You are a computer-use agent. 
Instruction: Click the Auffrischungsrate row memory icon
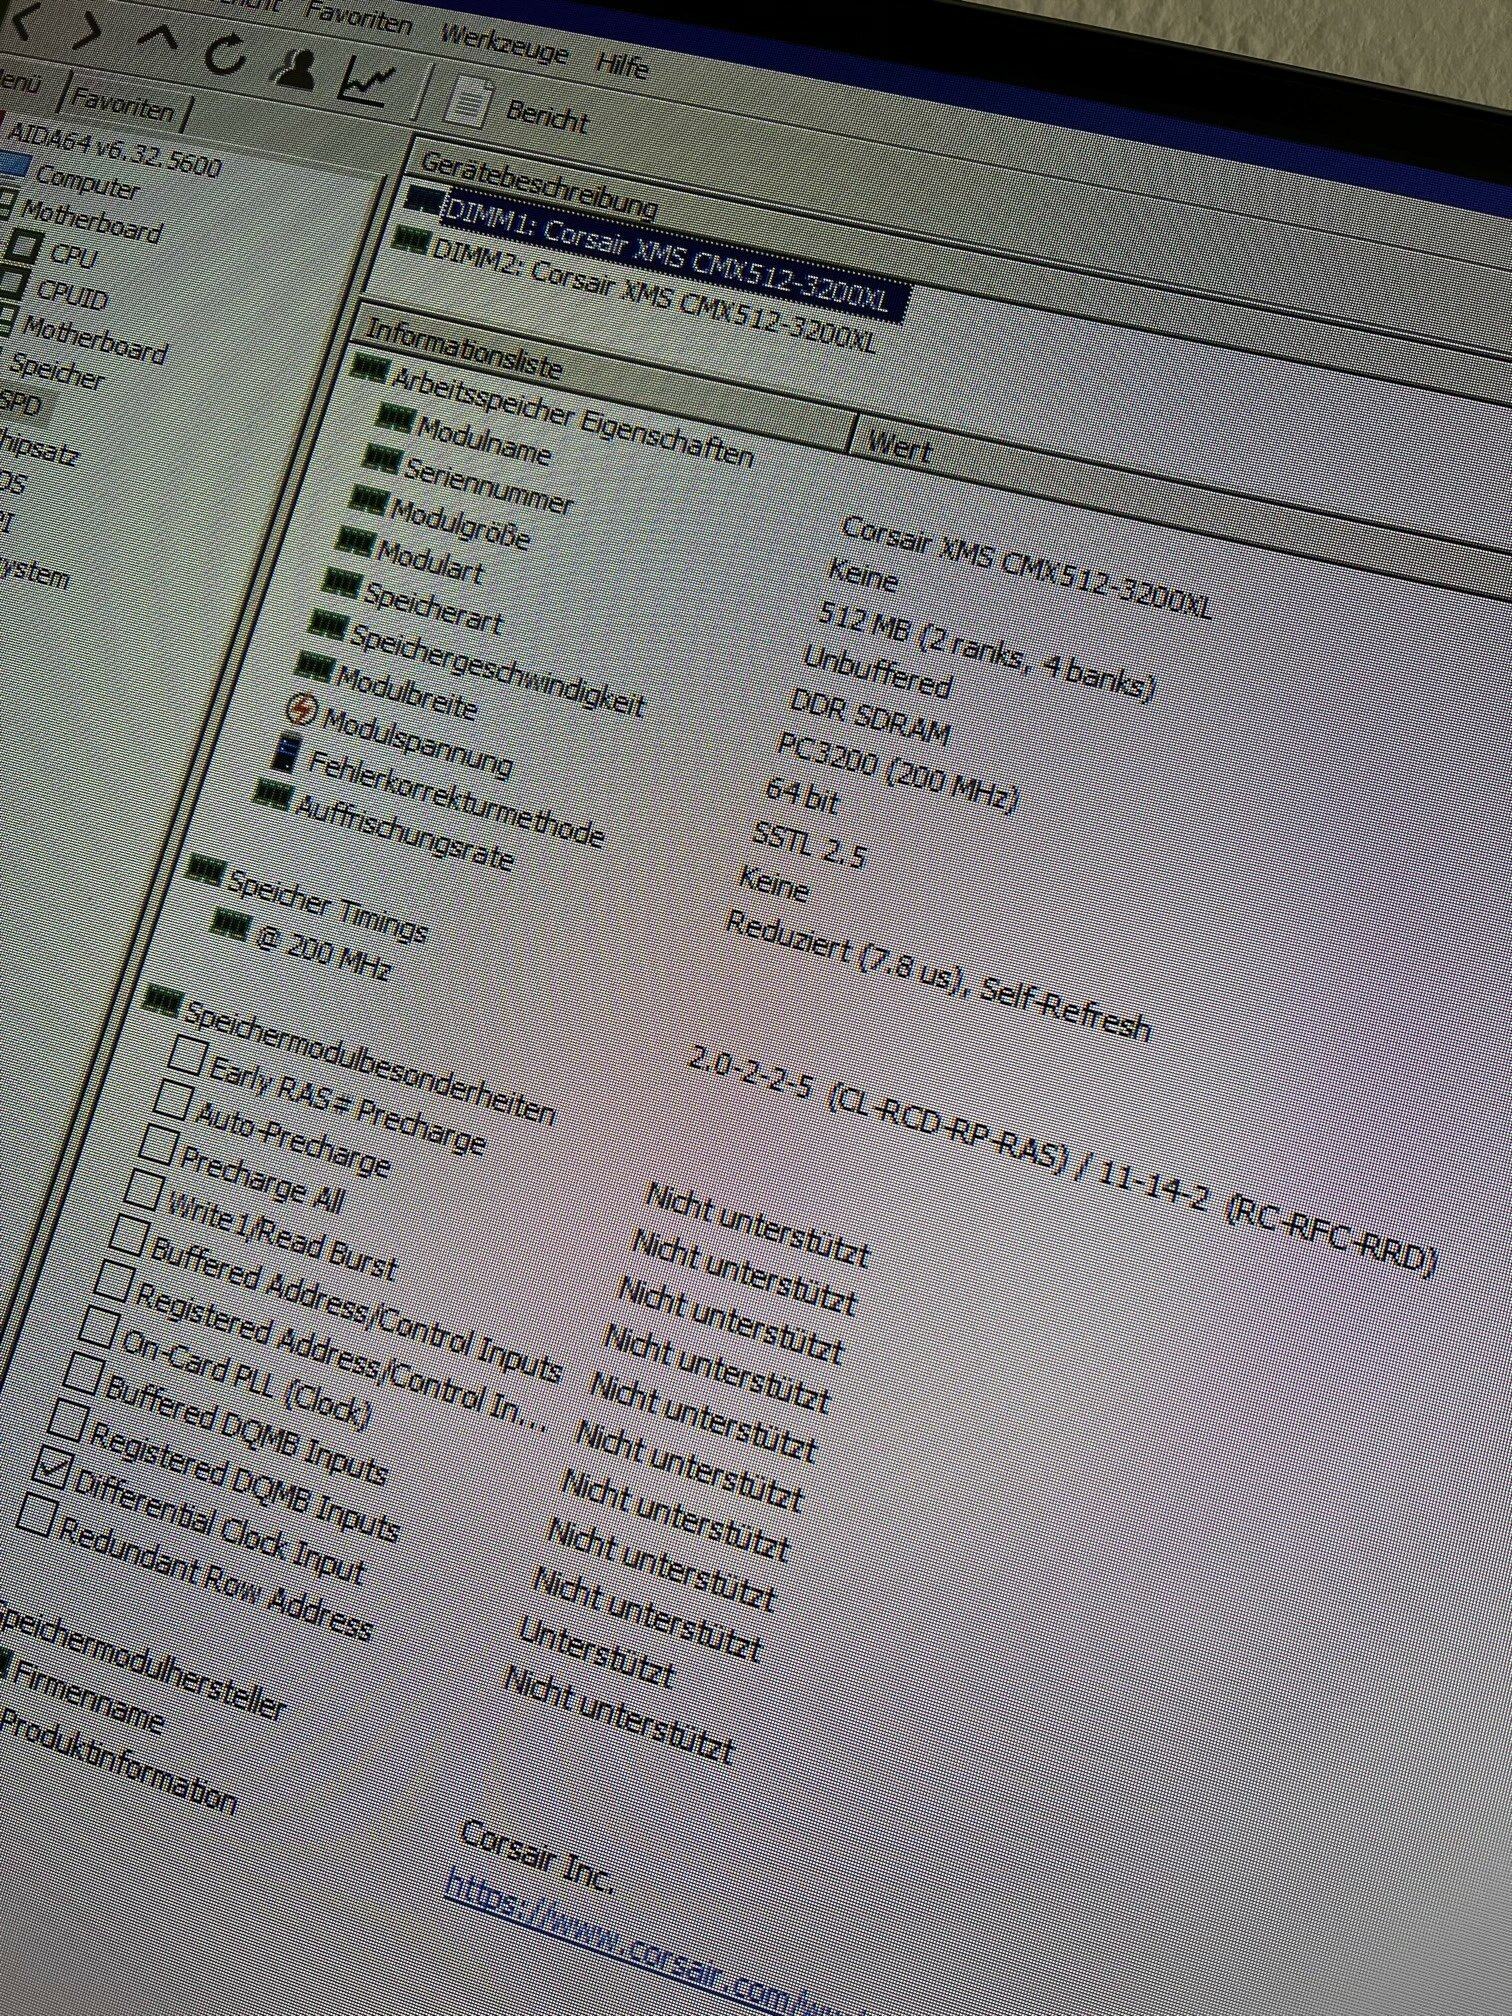click(x=272, y=794)
